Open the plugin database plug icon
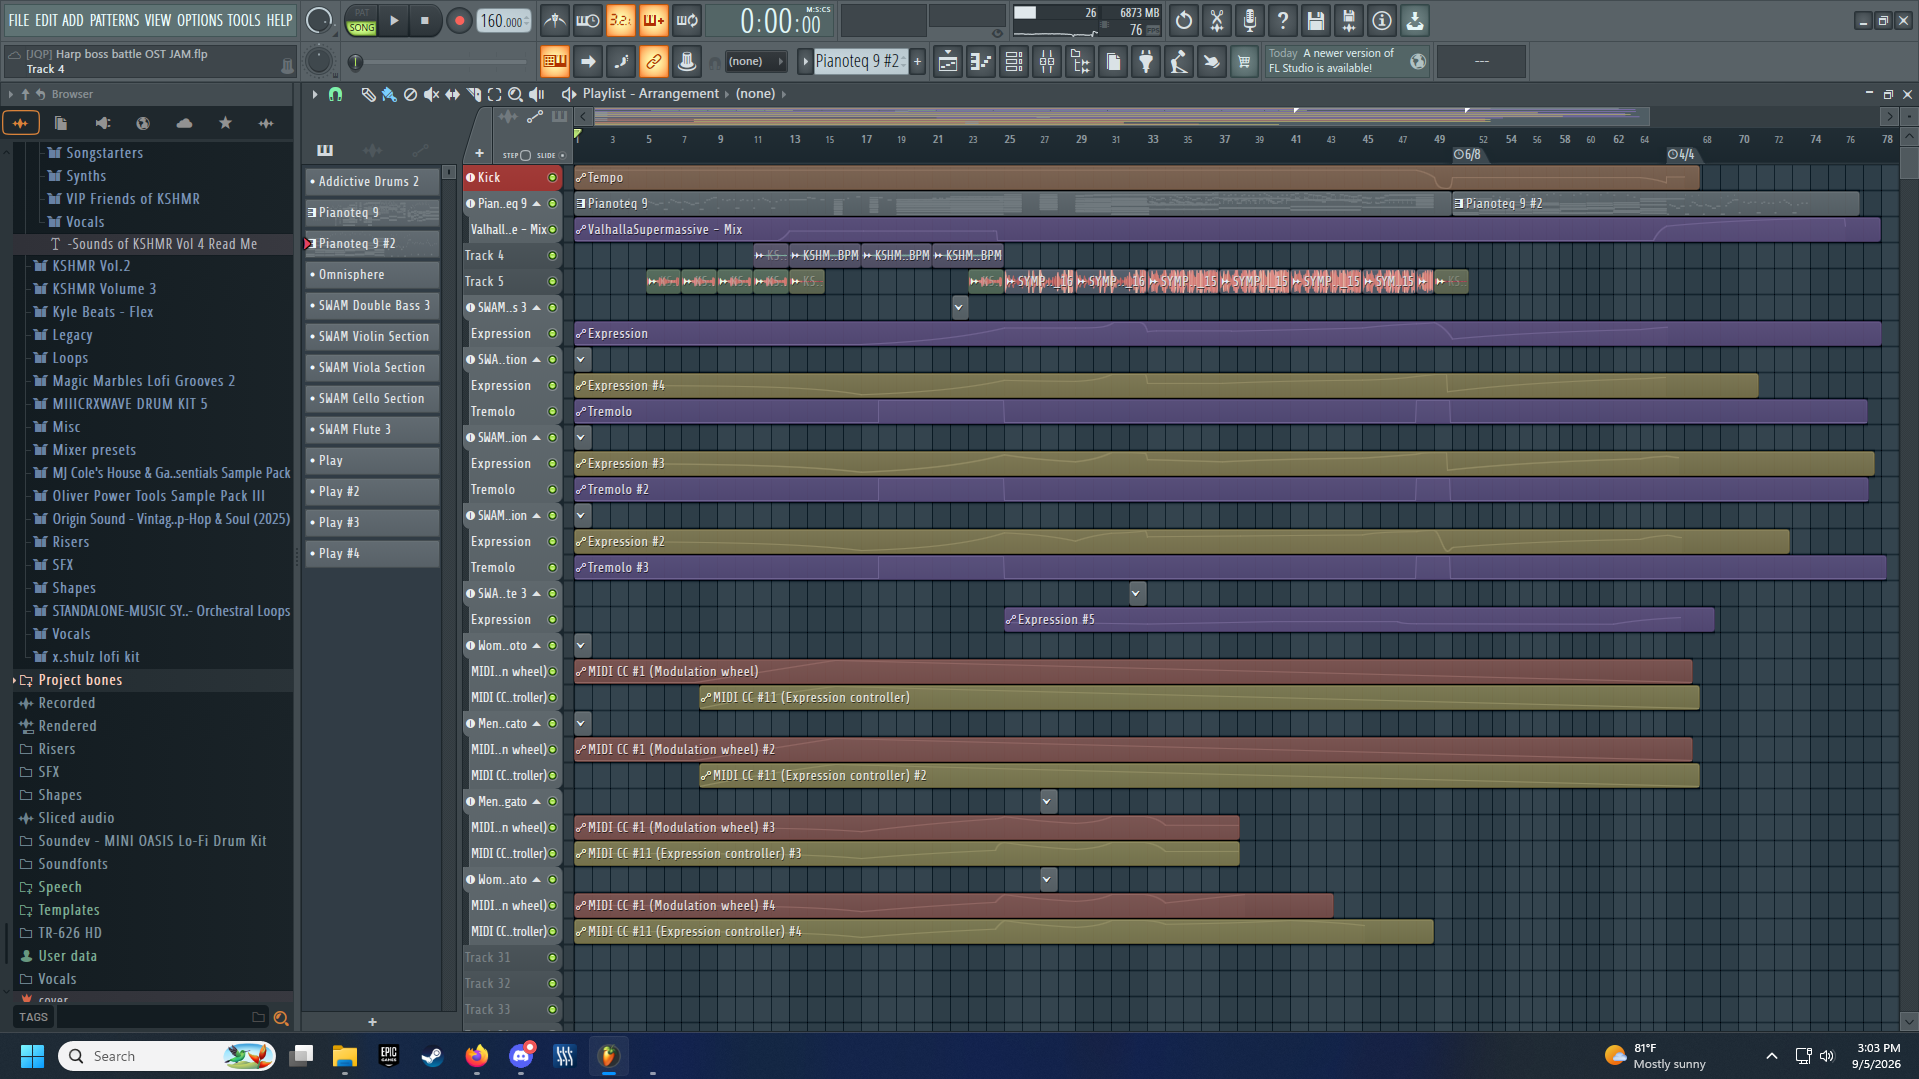 click(1146, 62)
